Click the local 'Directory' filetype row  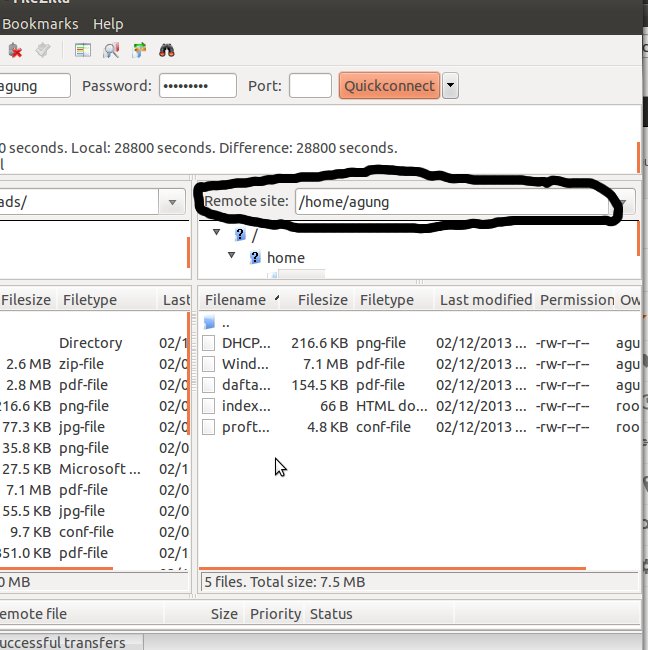(x=90, y=343)
